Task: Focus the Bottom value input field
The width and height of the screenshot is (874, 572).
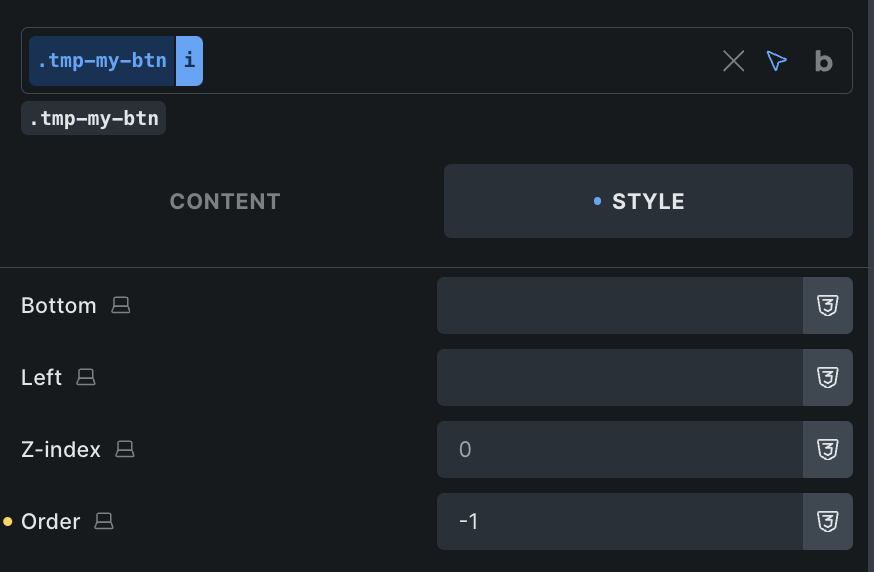Action: [x=620, y=306]
